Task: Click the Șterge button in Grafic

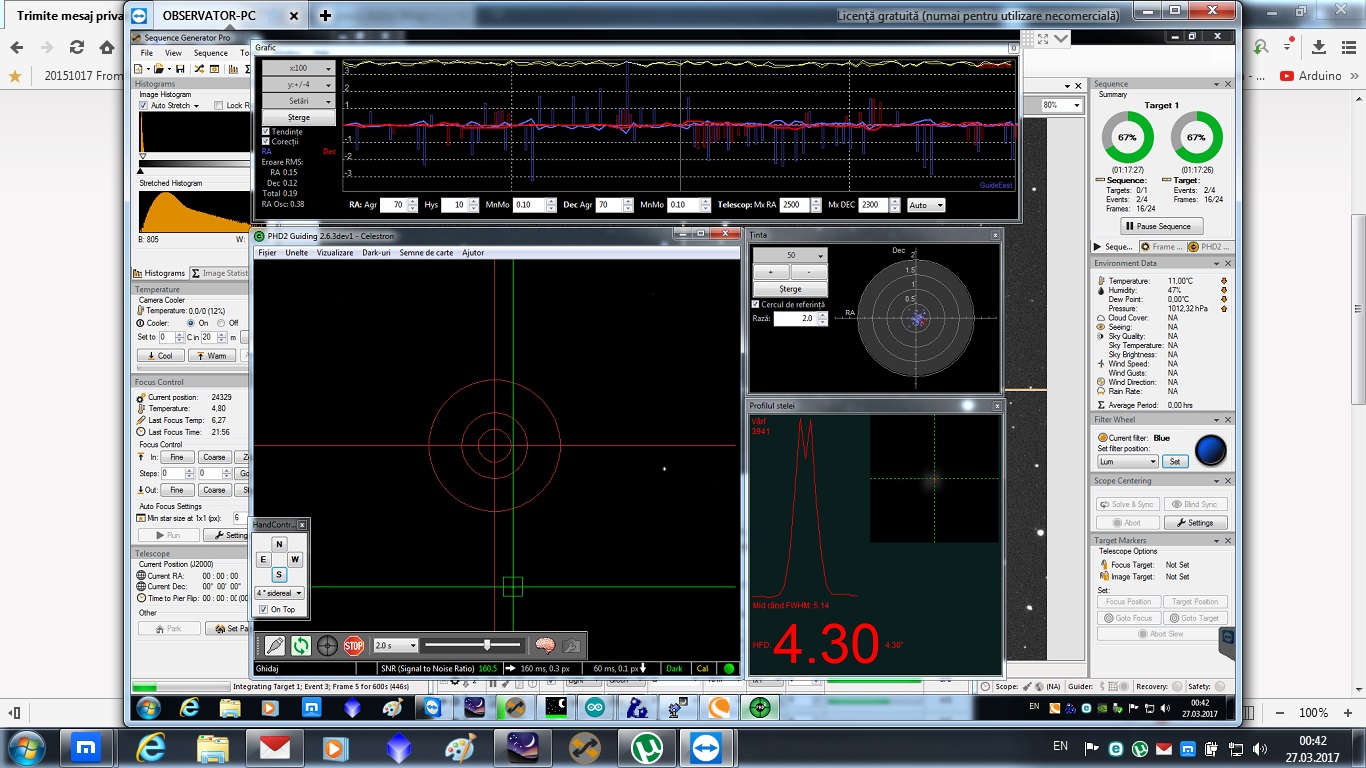Action: [x=298, y=118]
